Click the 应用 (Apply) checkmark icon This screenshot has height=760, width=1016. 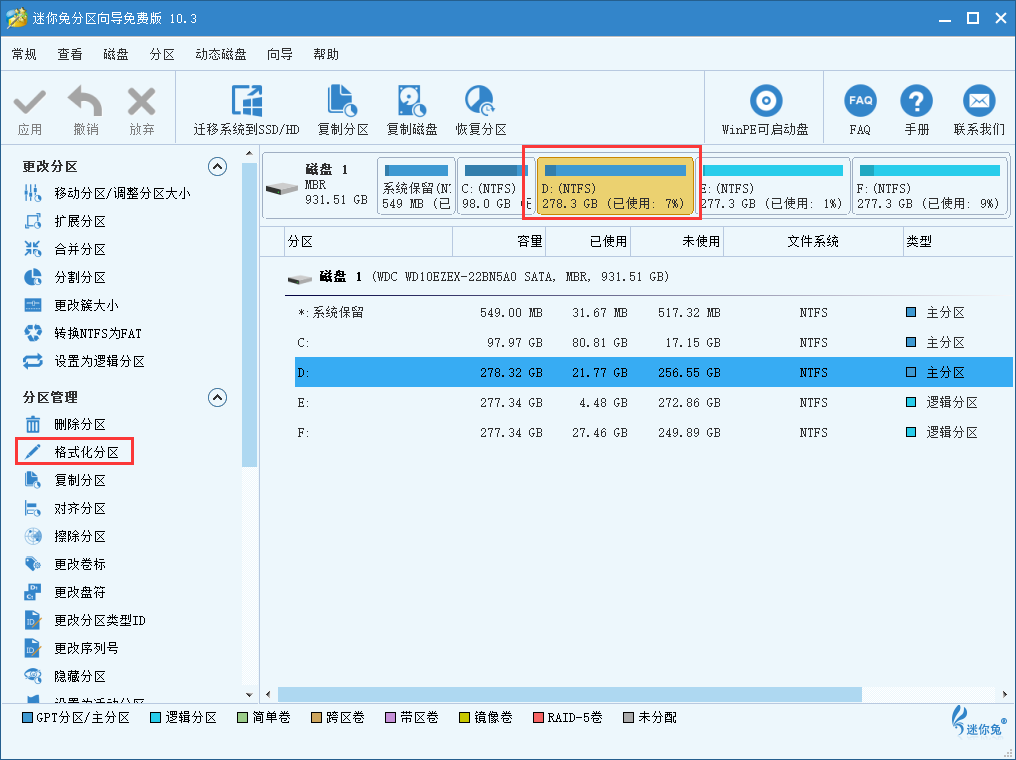tap(30, 102)
